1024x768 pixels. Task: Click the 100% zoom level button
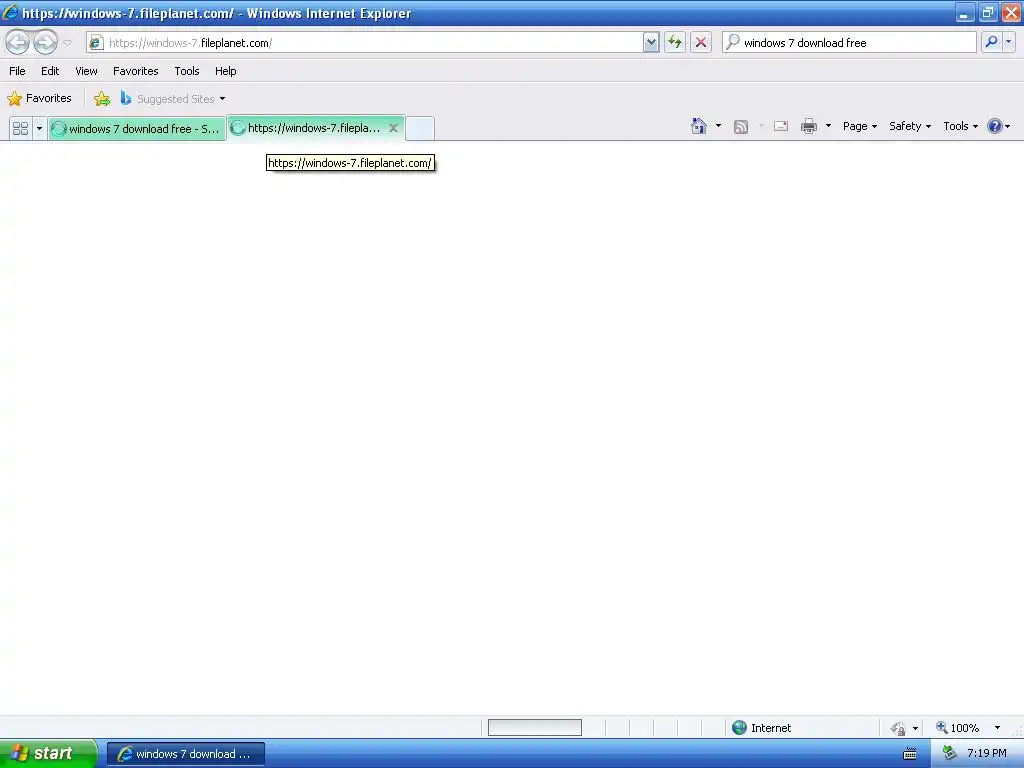tap(958, 728)
